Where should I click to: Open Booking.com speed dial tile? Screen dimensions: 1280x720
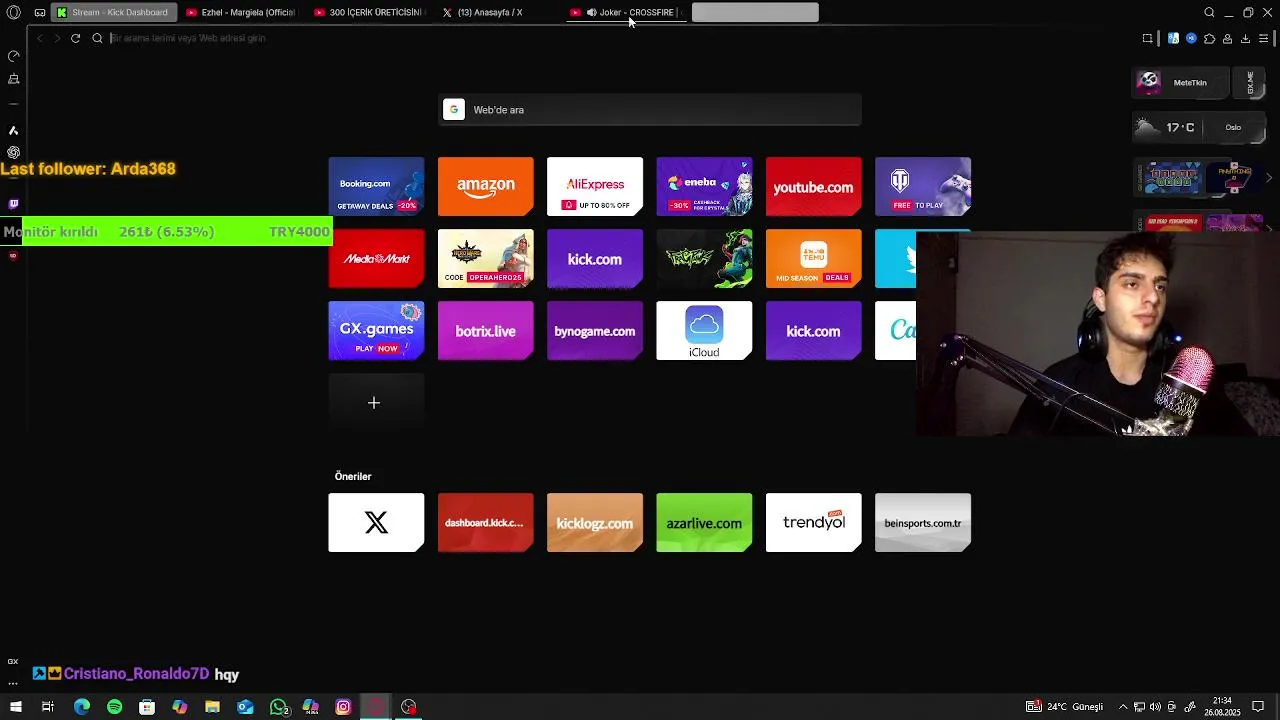(x=376, y=186)
